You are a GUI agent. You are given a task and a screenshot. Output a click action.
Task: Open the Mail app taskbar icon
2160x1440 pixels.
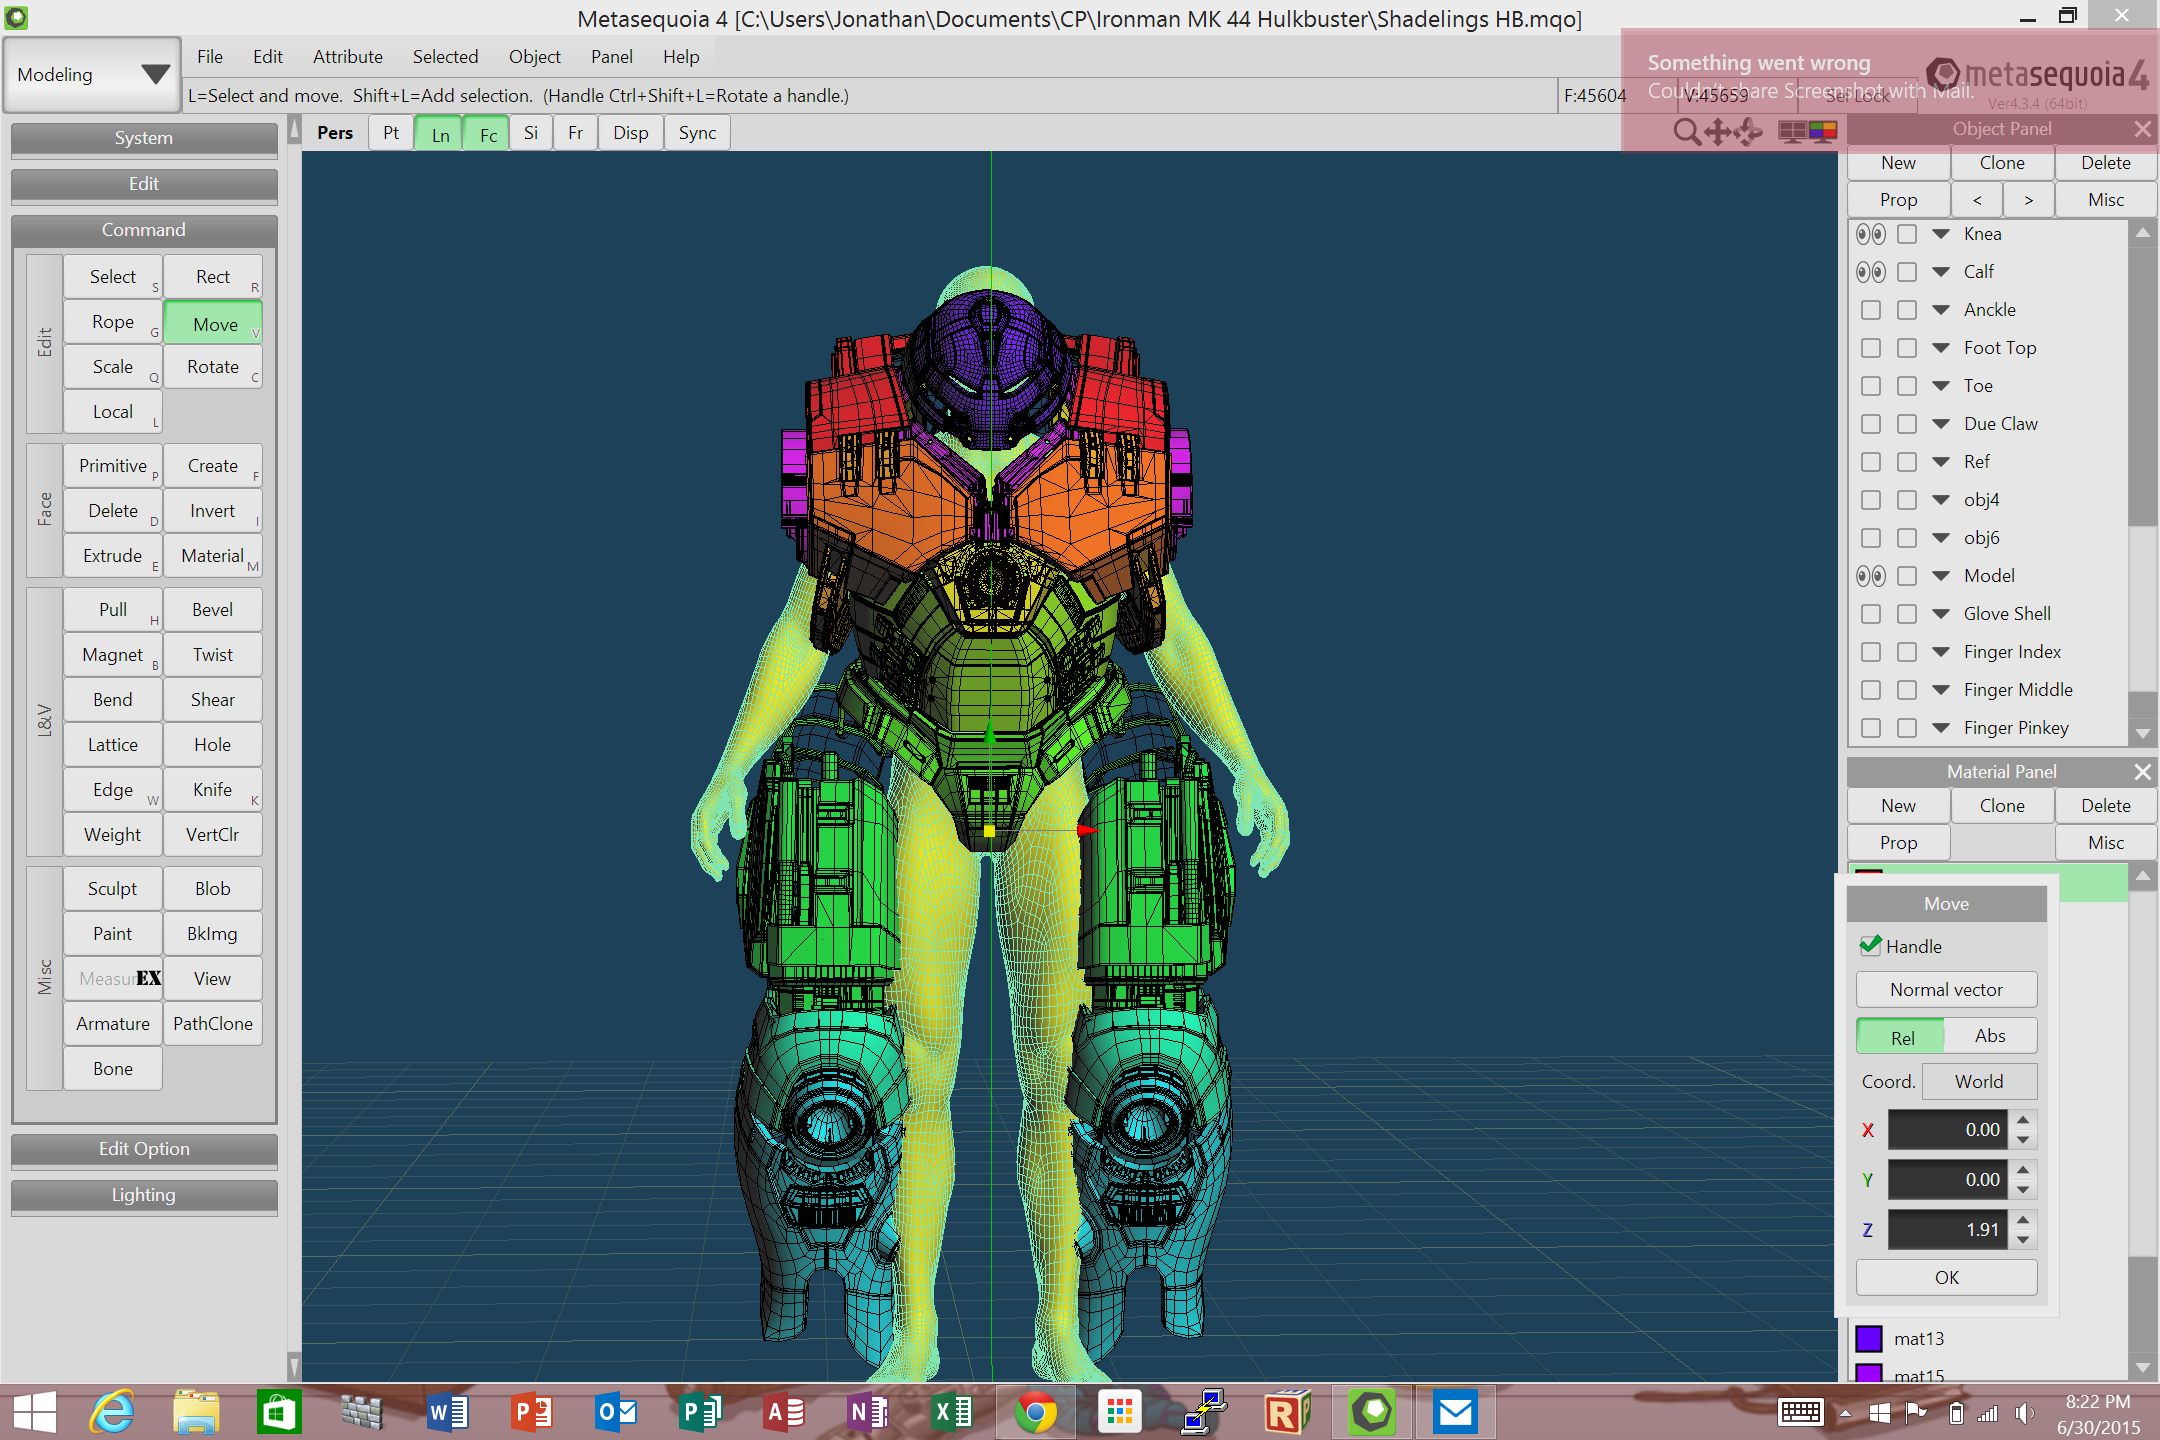point(1456,1413)
